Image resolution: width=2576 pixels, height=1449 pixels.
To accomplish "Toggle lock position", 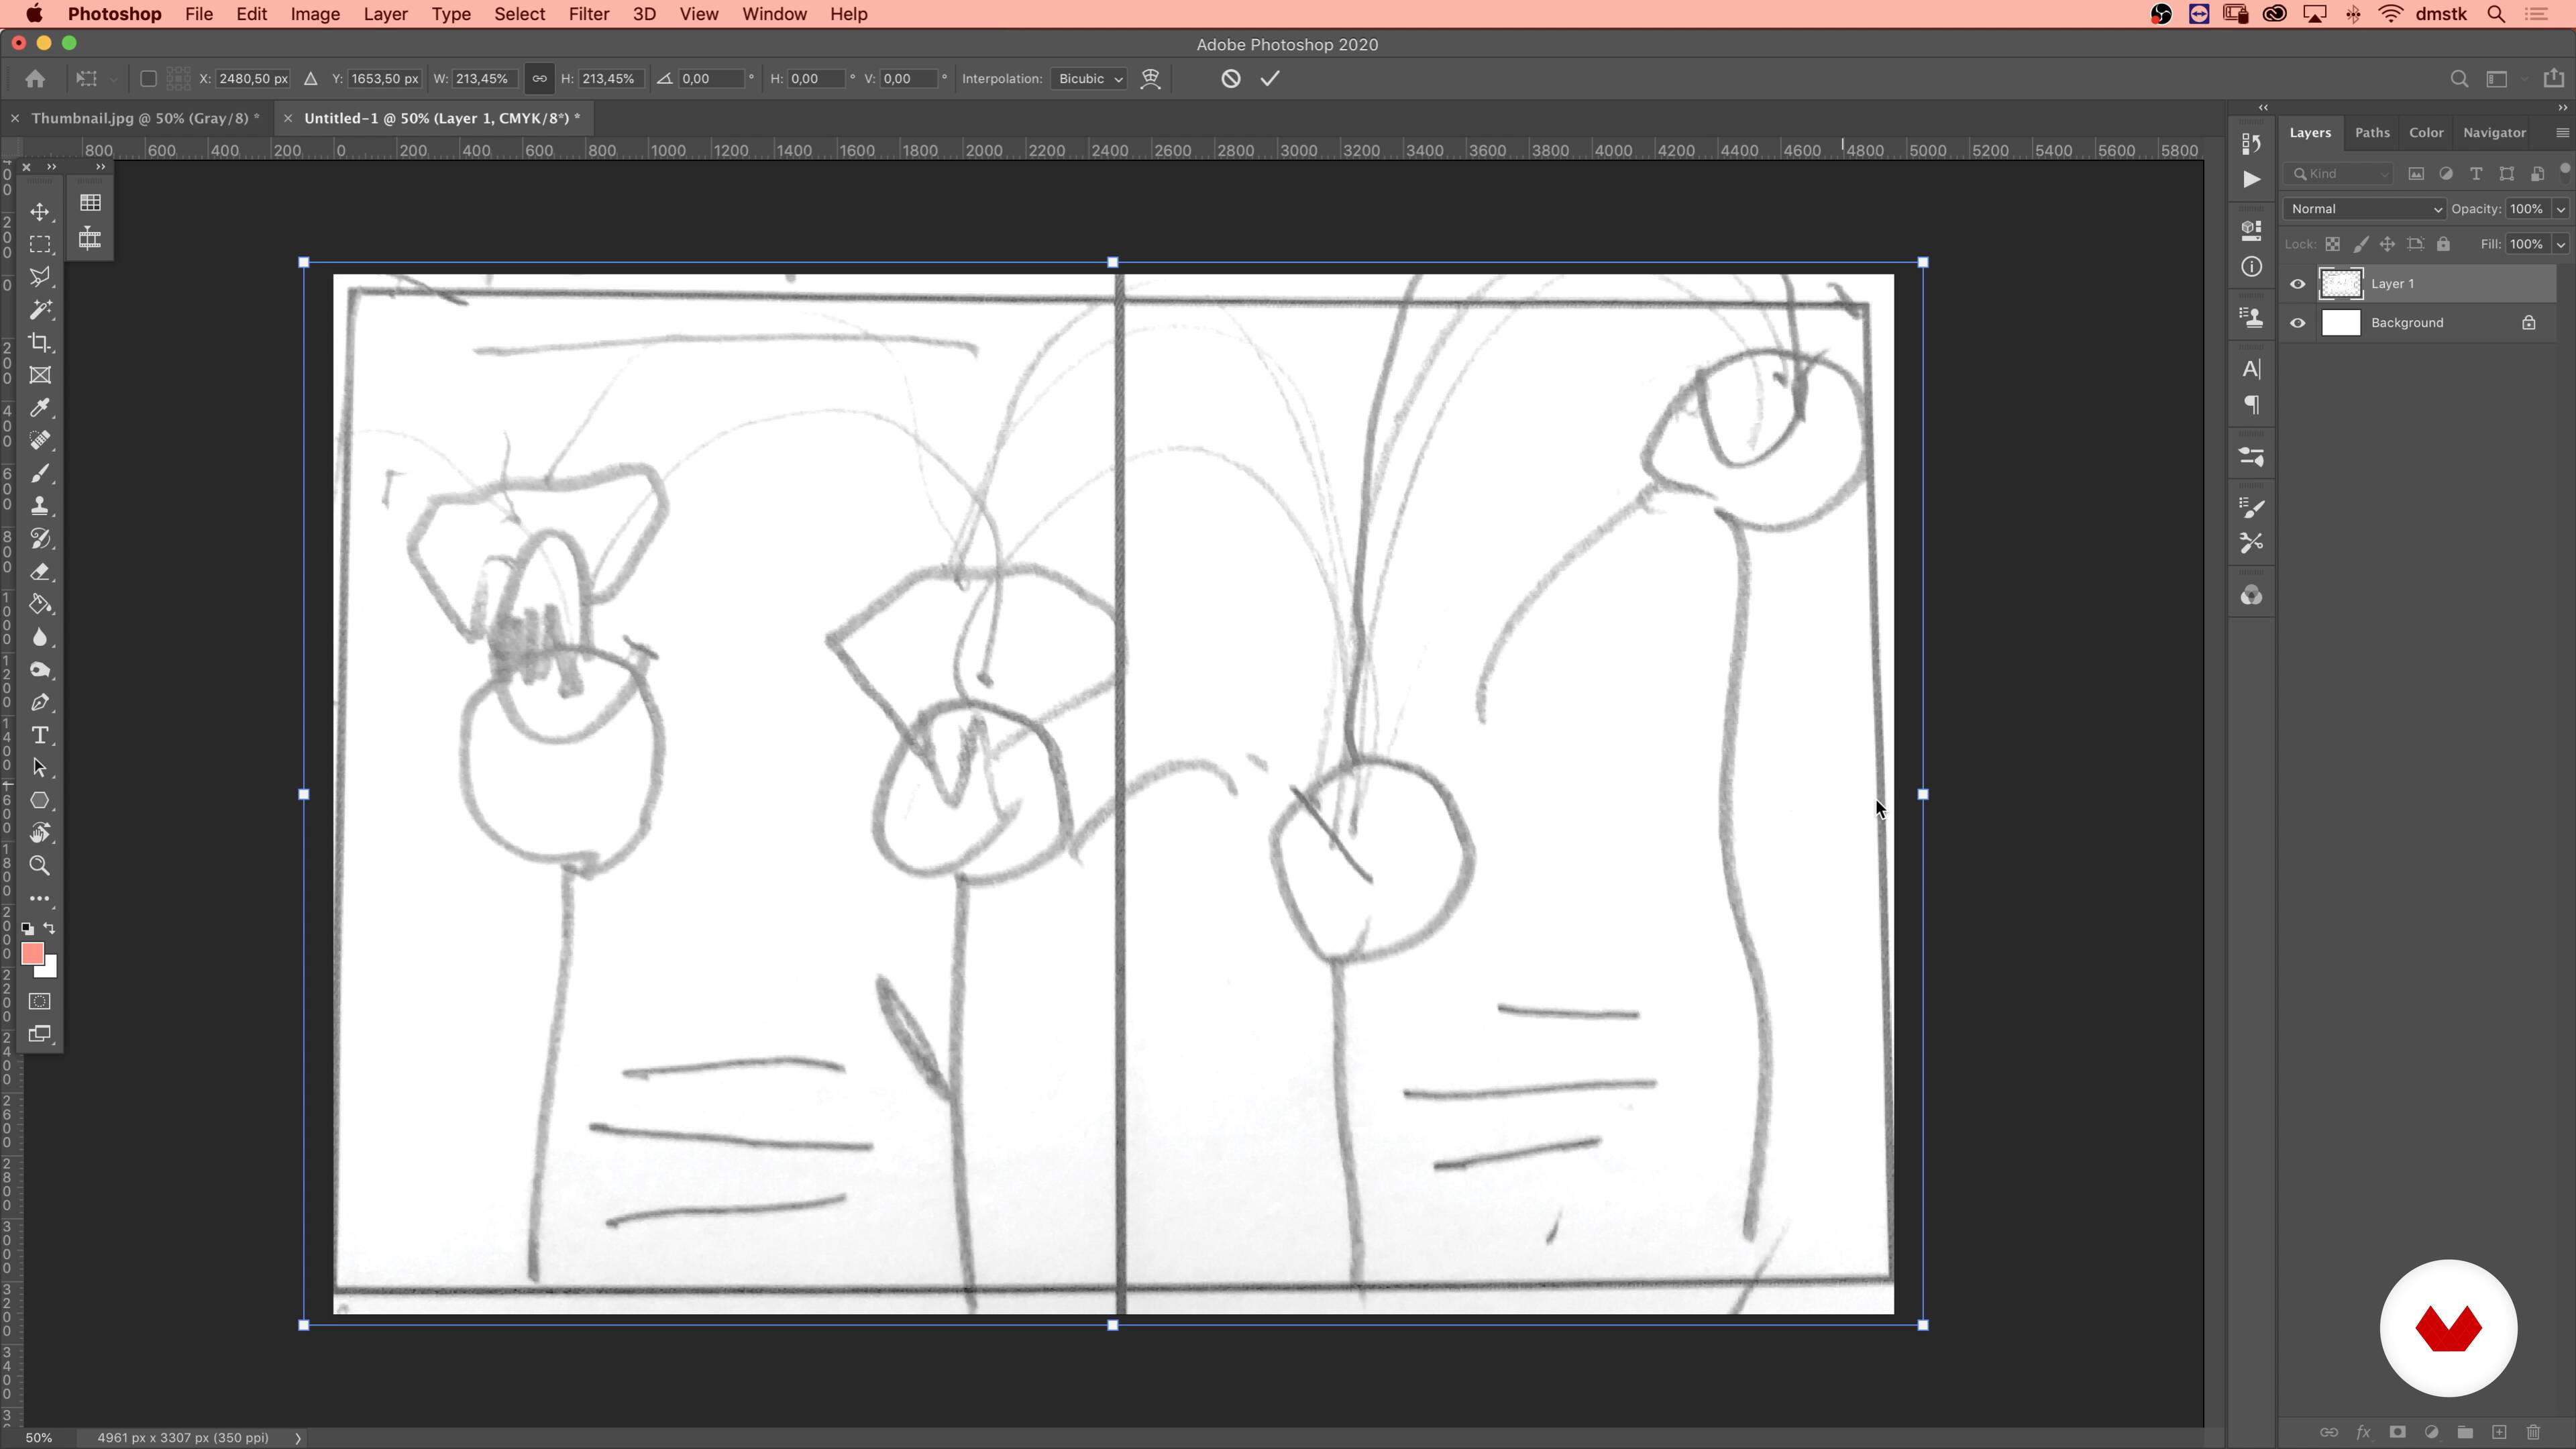I will 2387,244.
